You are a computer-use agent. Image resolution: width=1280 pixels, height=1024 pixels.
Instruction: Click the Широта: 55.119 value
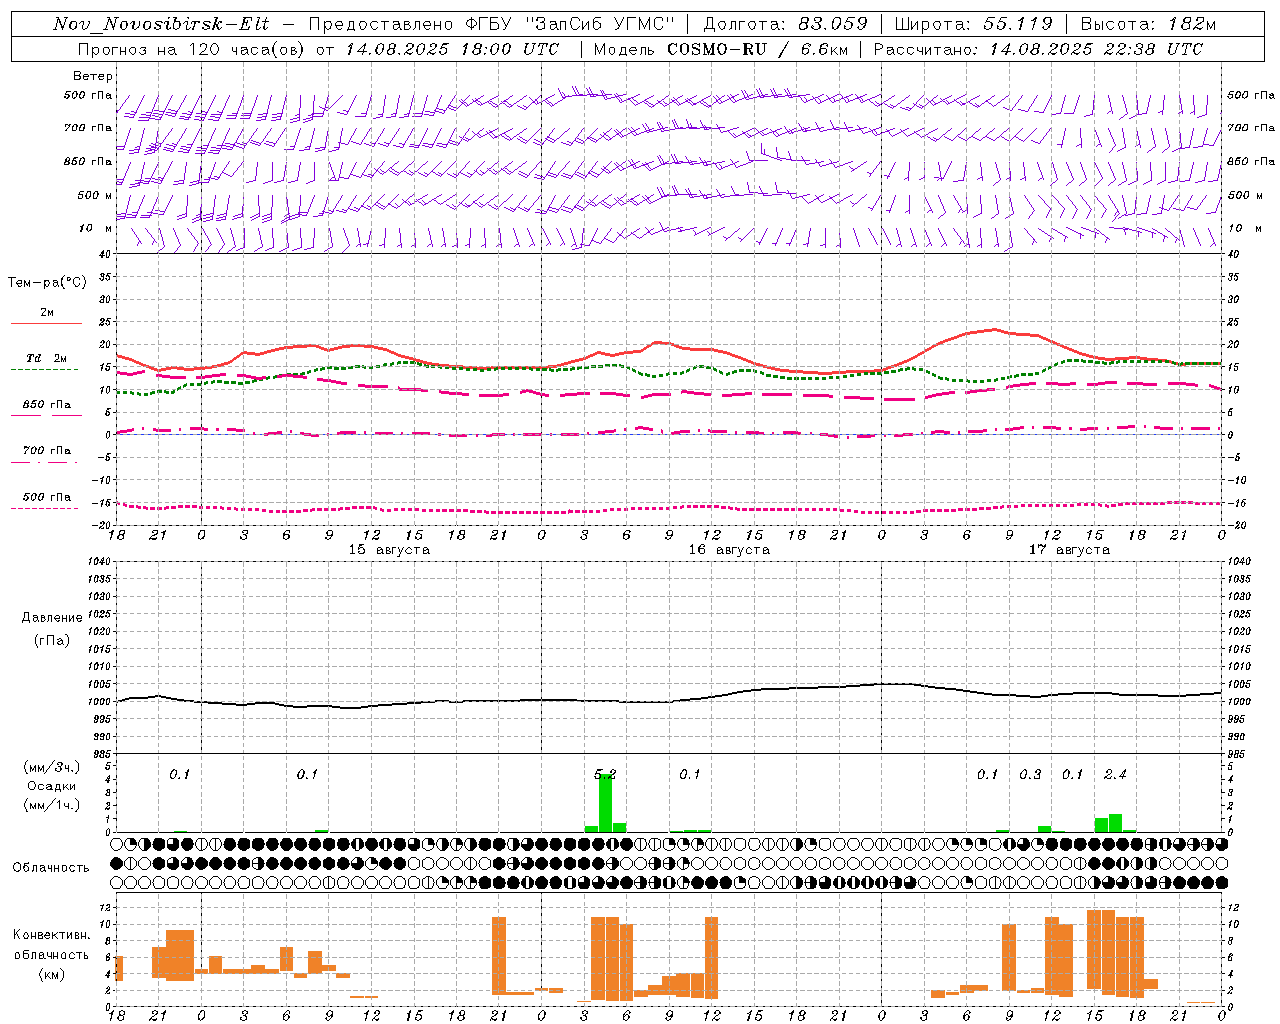coord(974,24)
